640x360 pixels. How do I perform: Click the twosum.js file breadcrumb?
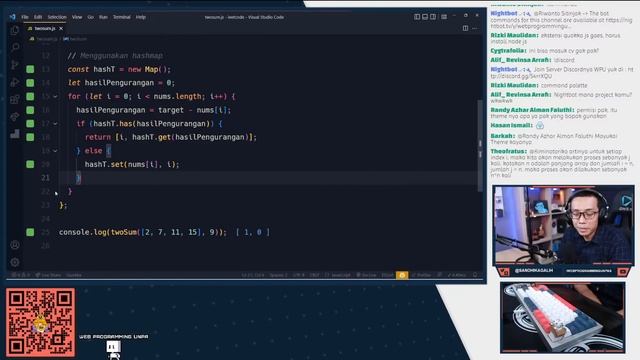(x=44, y=39)
